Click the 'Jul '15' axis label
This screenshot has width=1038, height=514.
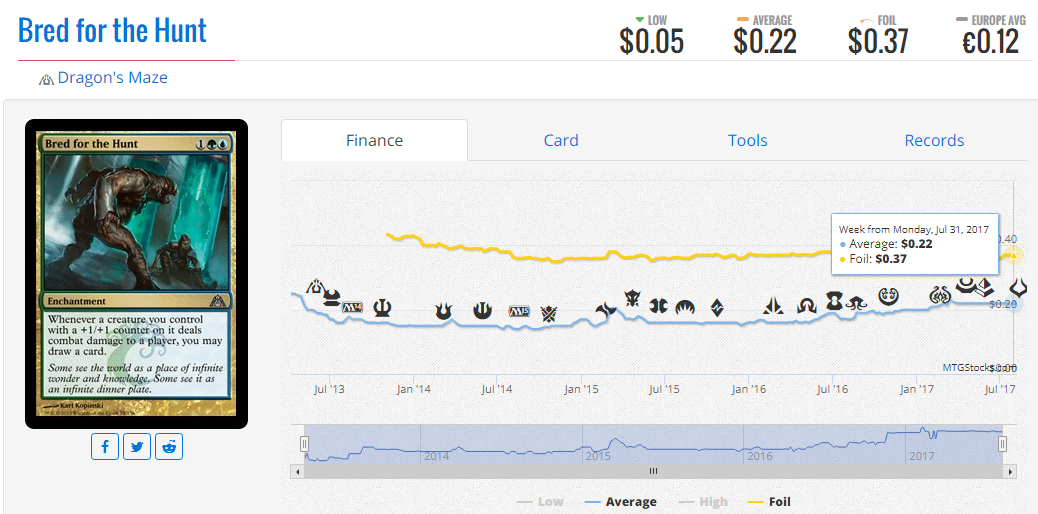click(664, 389)
